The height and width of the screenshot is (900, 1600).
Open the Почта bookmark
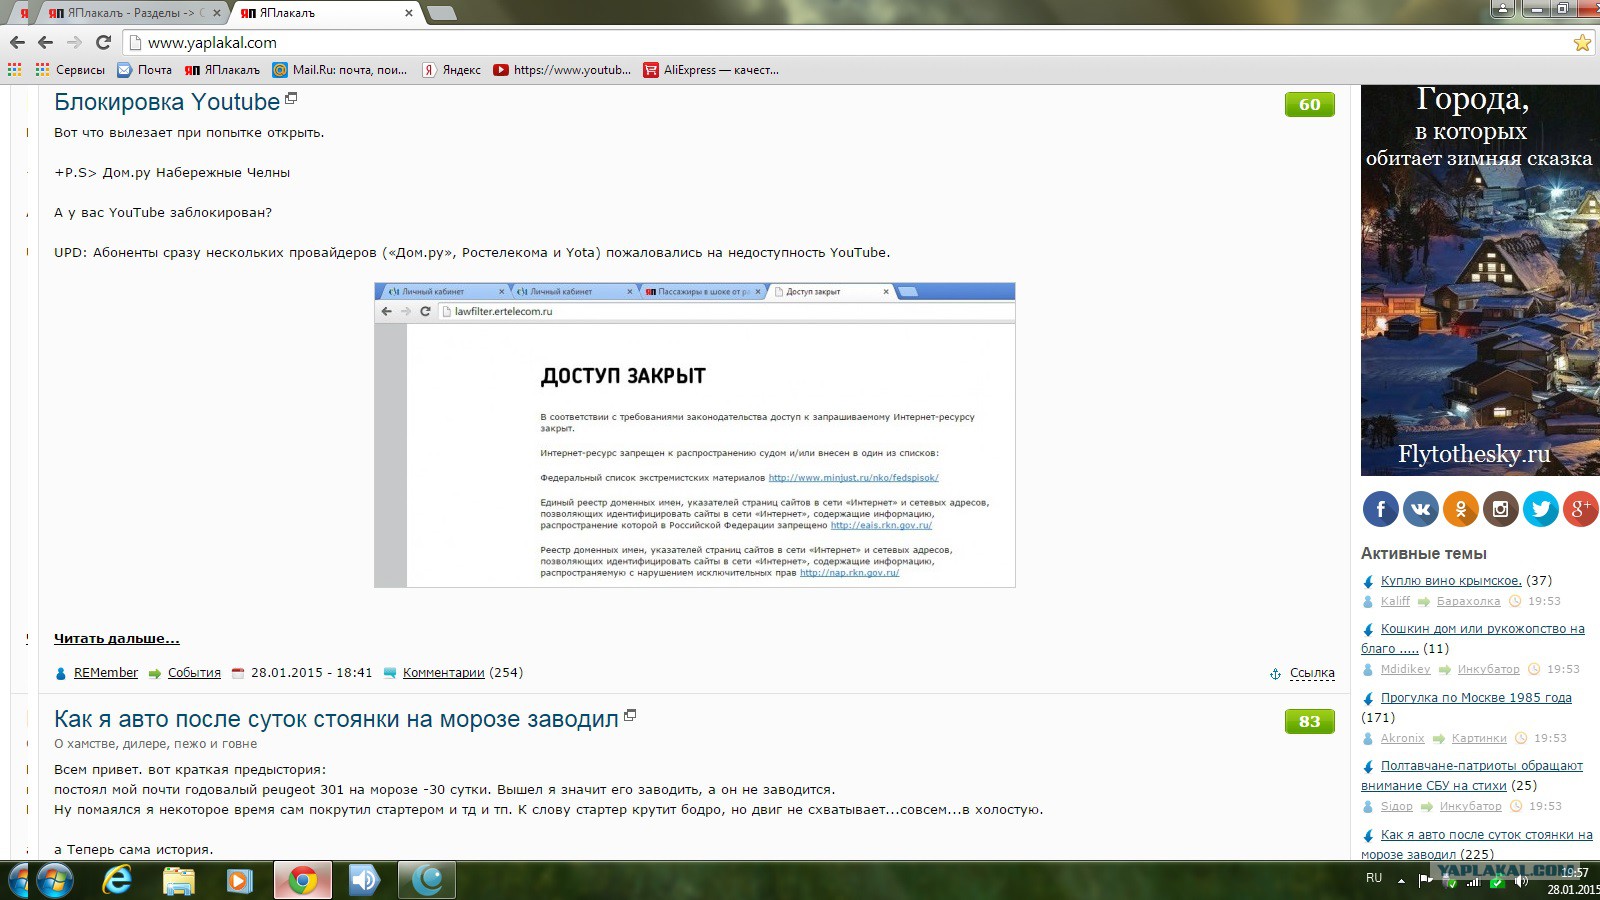point(145,70)
